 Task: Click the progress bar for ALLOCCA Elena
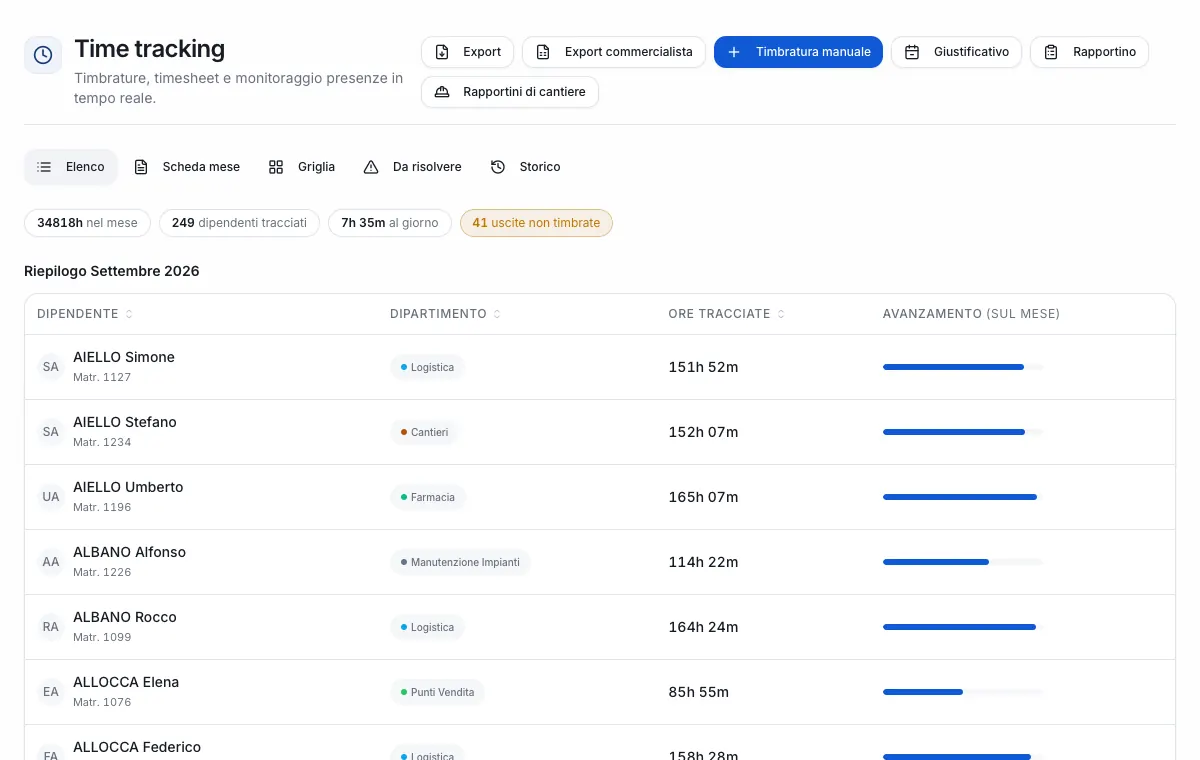pyautogui.click(x=963, y=692)
